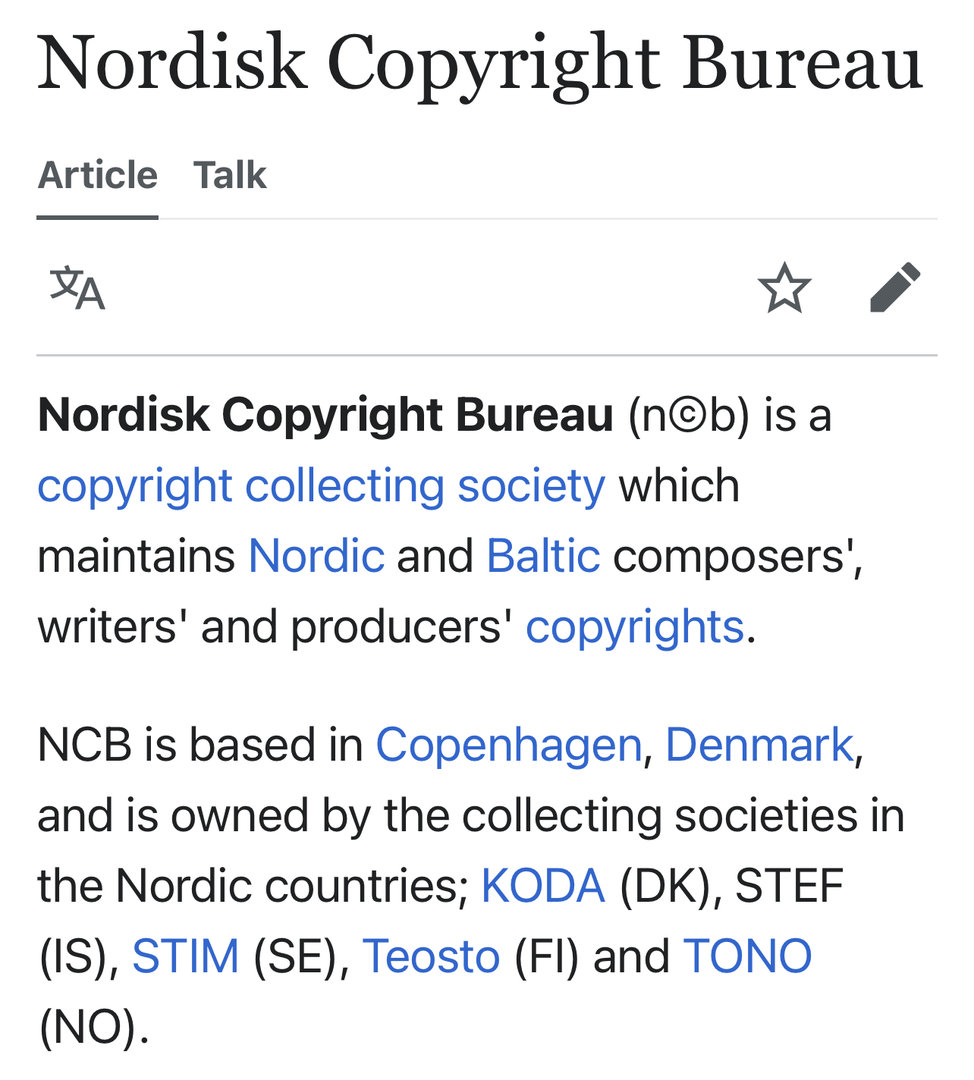Open the 'Baltic' link
Image resolution: width=974 pixels, height=1080 pixels.
[x=543, y=556]
